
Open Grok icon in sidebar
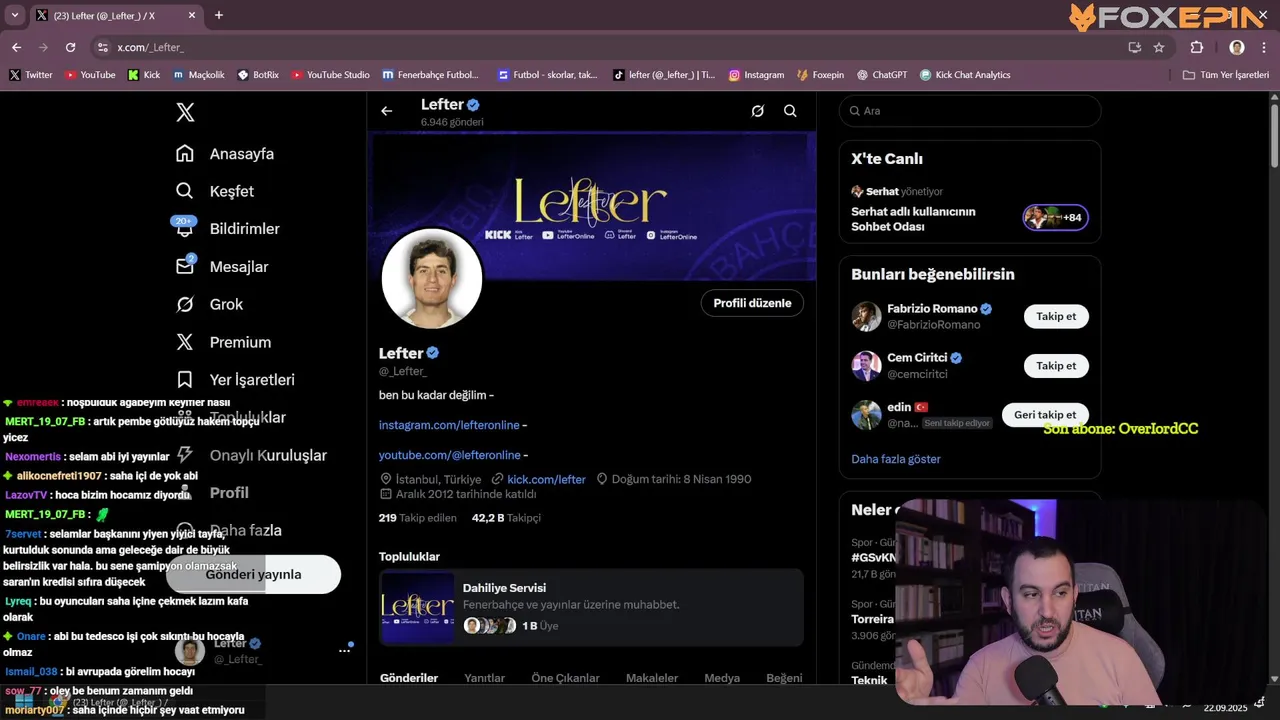[x=184, y=304]
